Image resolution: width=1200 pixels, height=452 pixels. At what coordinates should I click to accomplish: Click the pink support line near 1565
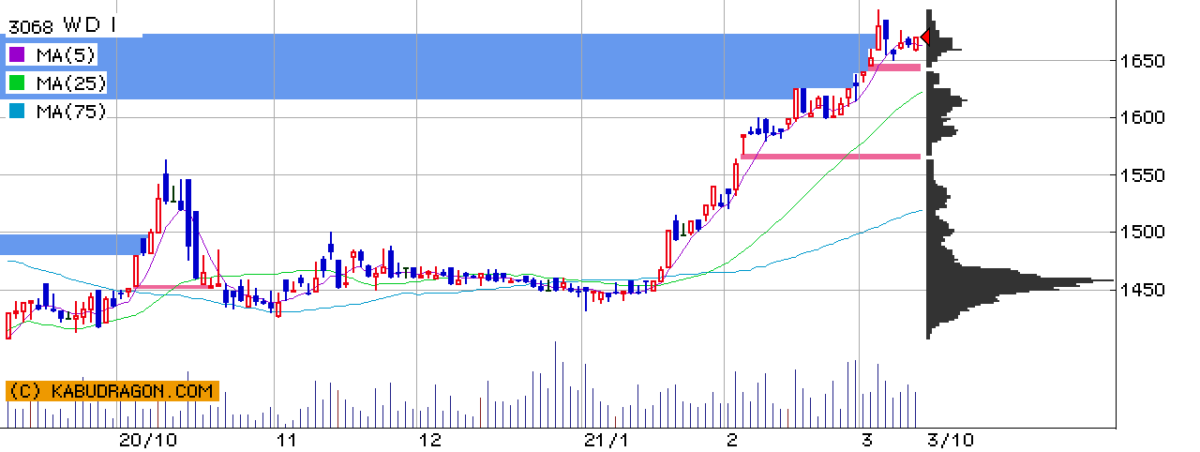[x=830, y=156]
